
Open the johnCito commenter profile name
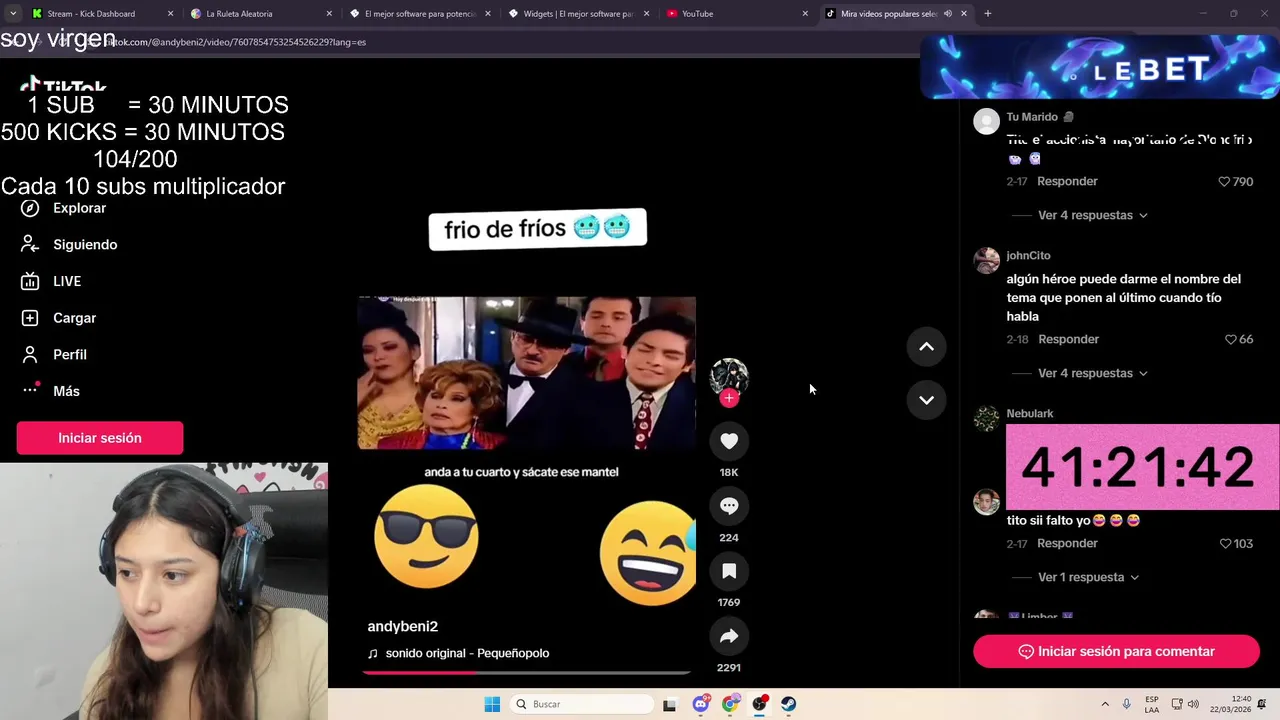click(1028, 256)
